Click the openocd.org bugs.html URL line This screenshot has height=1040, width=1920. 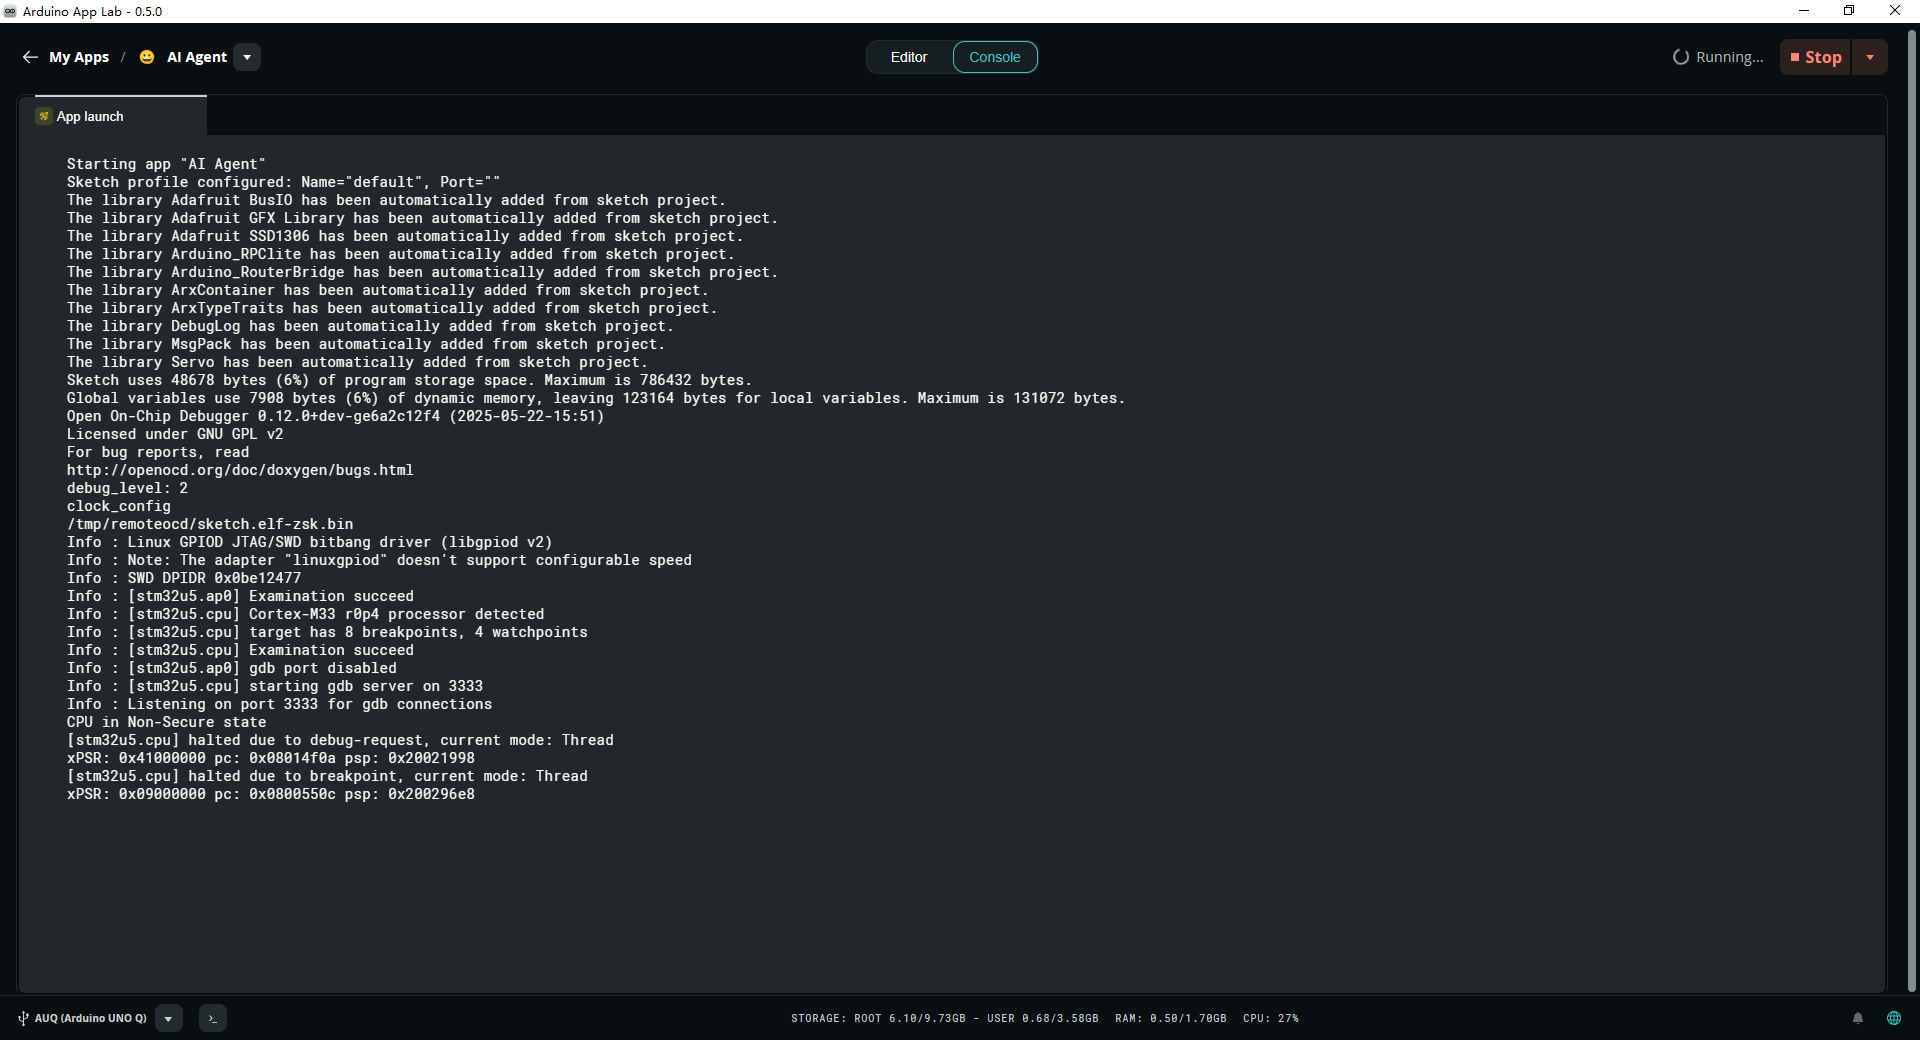point(240,470)
